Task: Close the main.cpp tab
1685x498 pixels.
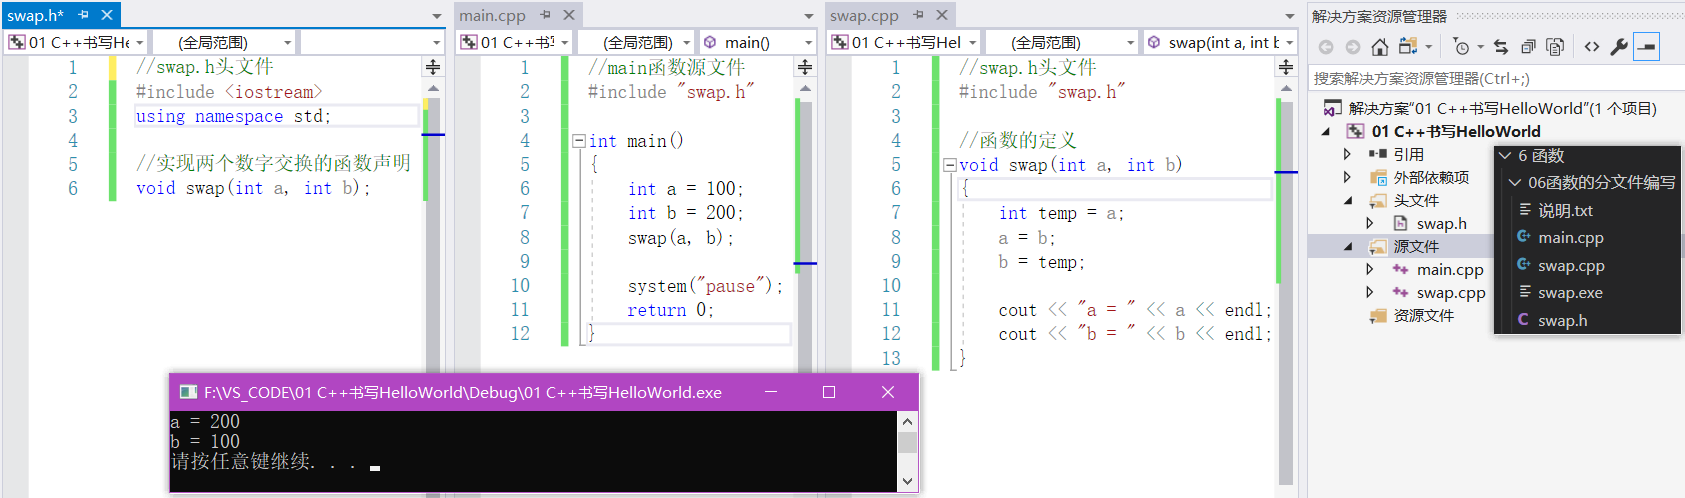Action: (x=569, y=15)
